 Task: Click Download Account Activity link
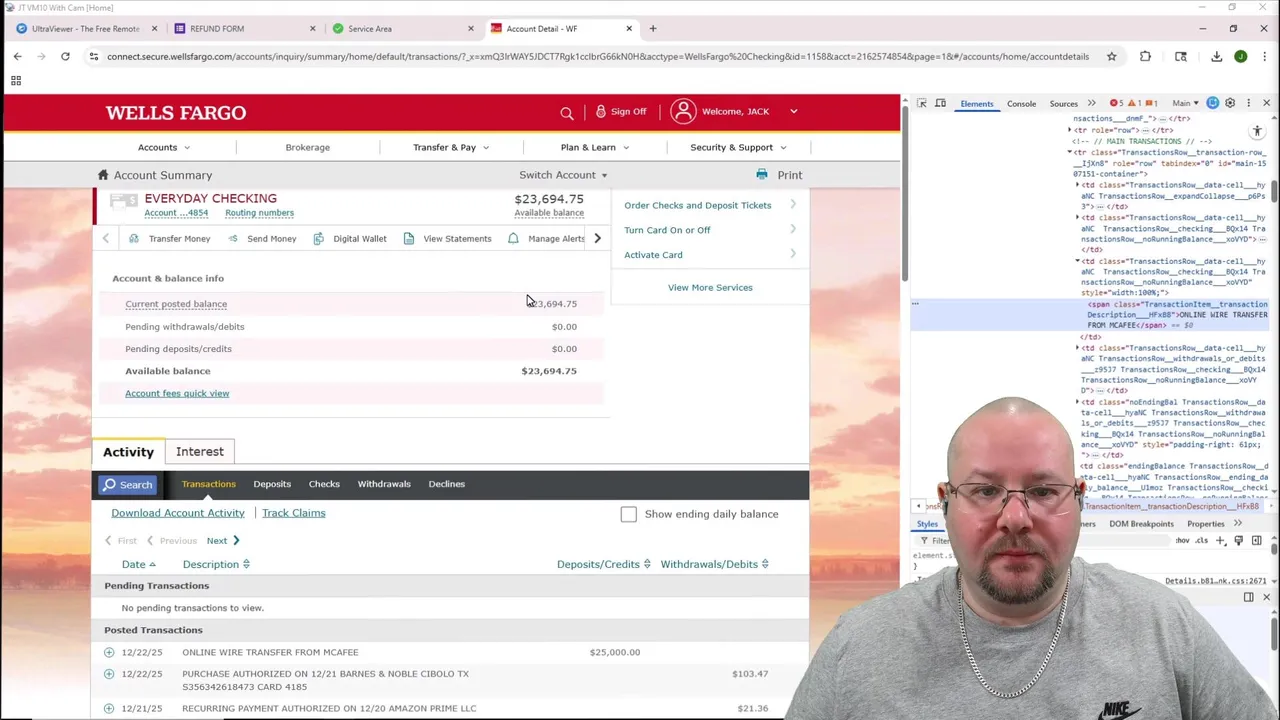(178, 513)
